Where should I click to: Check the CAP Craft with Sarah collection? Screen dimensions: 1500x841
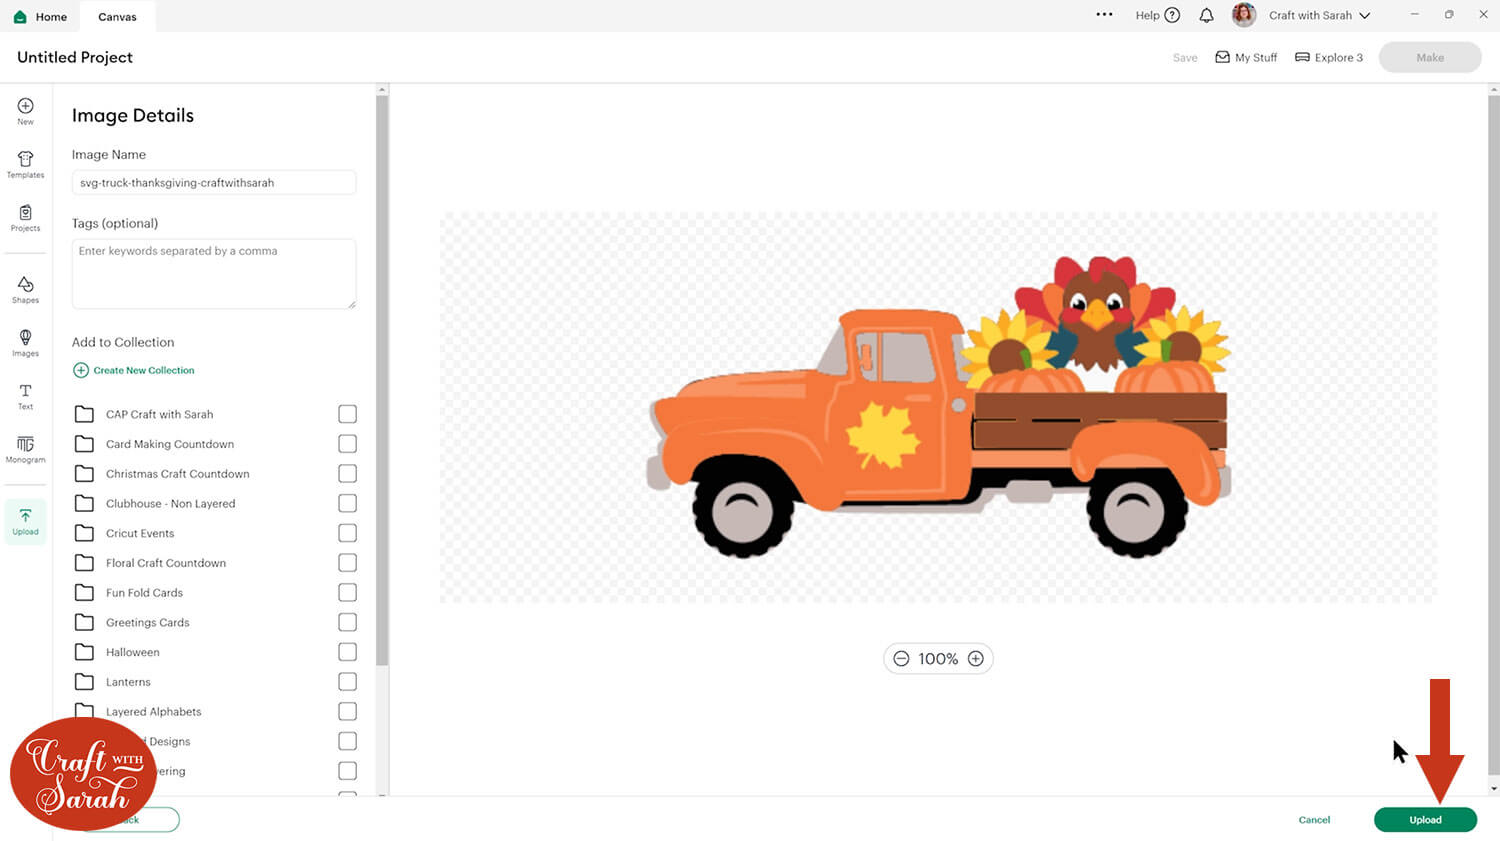(347, 414)
